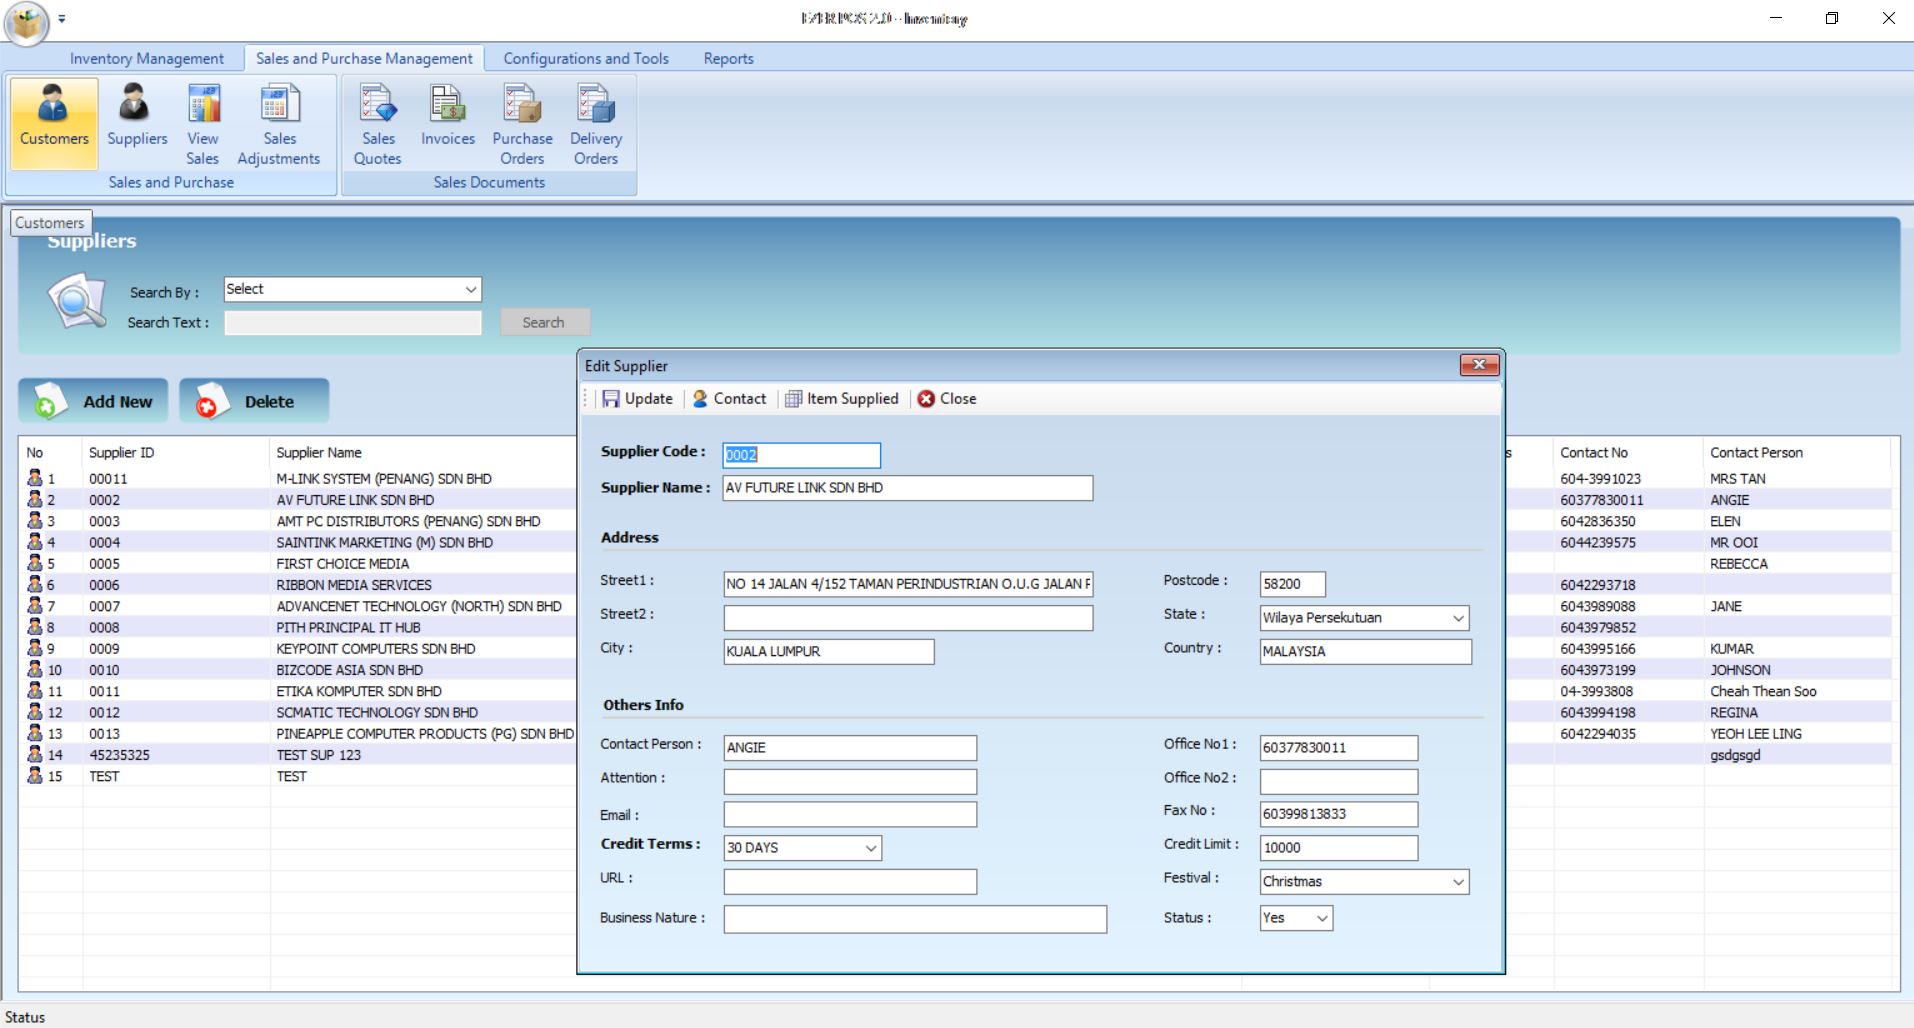1914x1028 pixels.
Task: Click row icon for supplier 0005
Action: click(35, 563)
